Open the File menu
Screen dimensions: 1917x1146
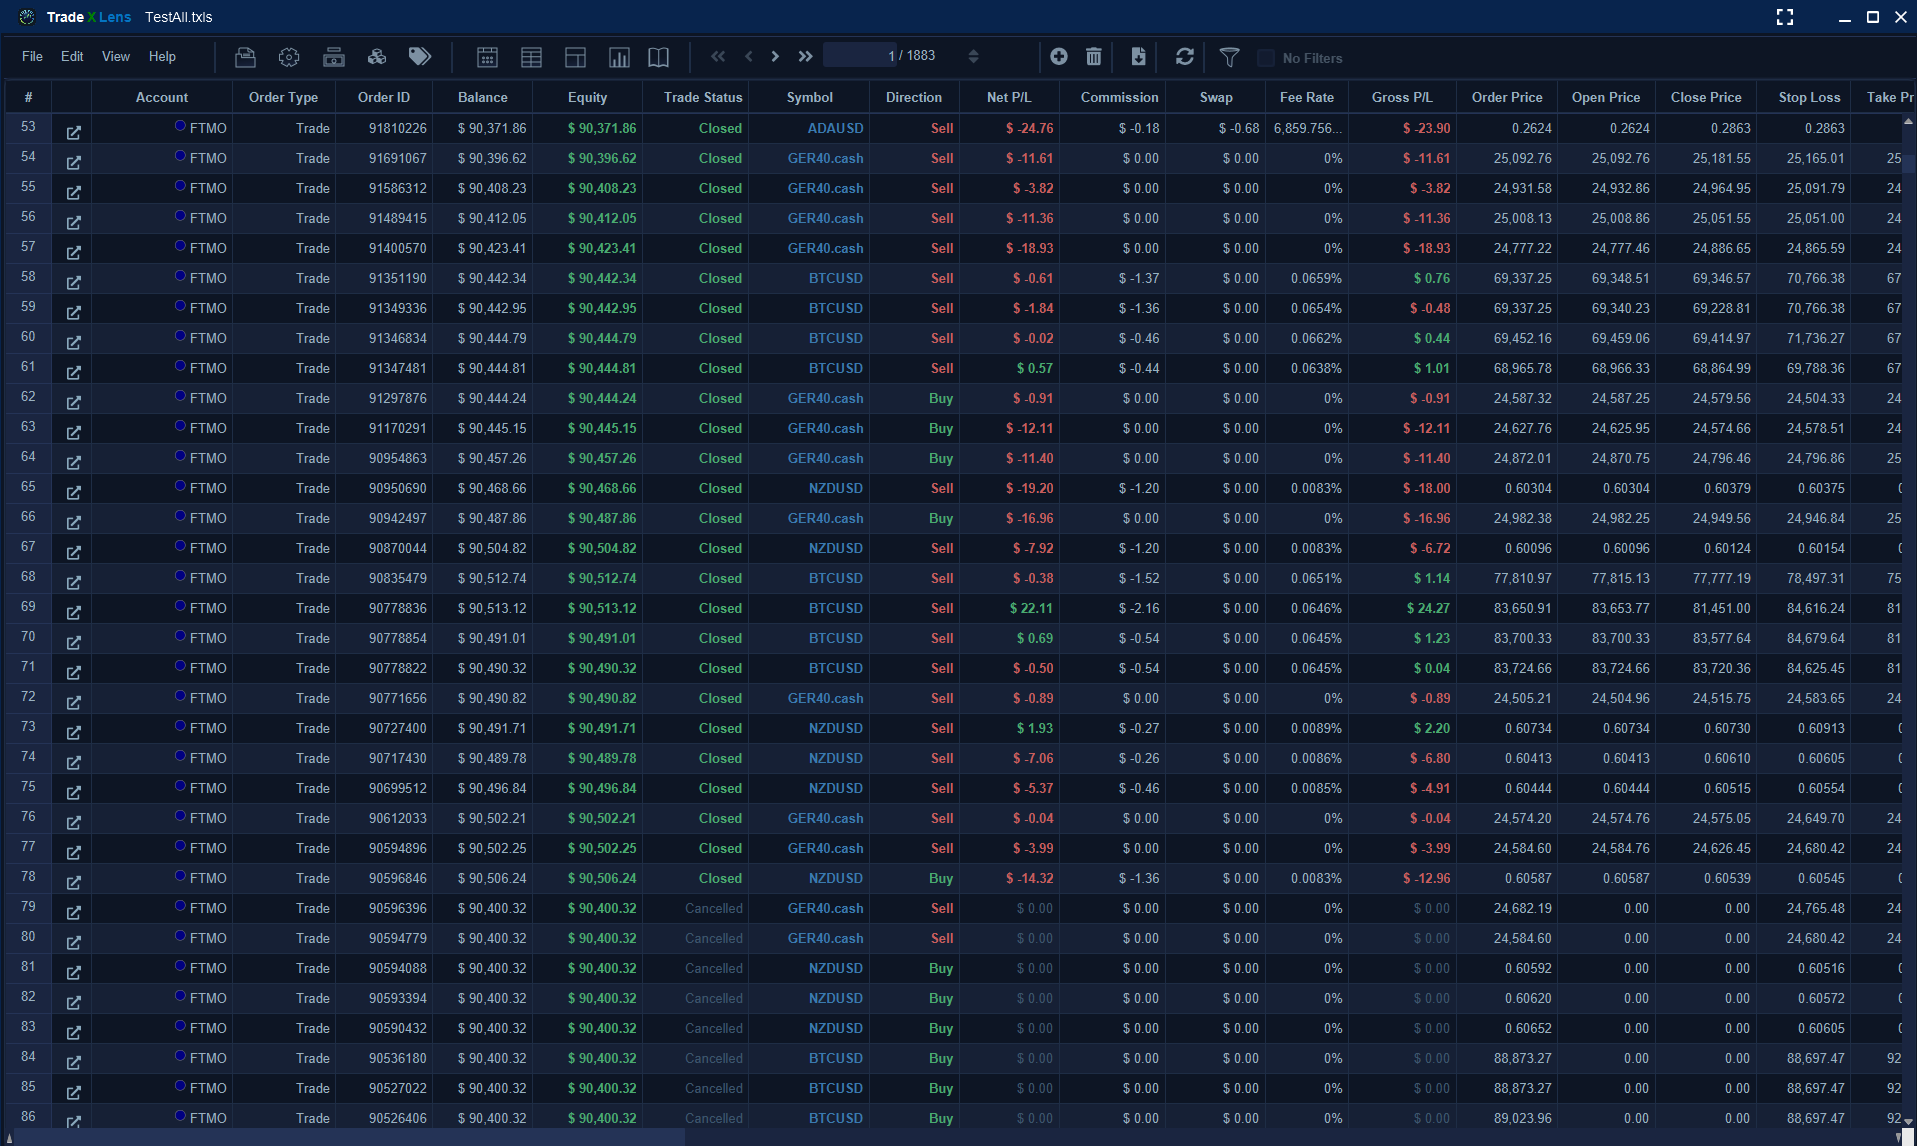tap(32, 57)
